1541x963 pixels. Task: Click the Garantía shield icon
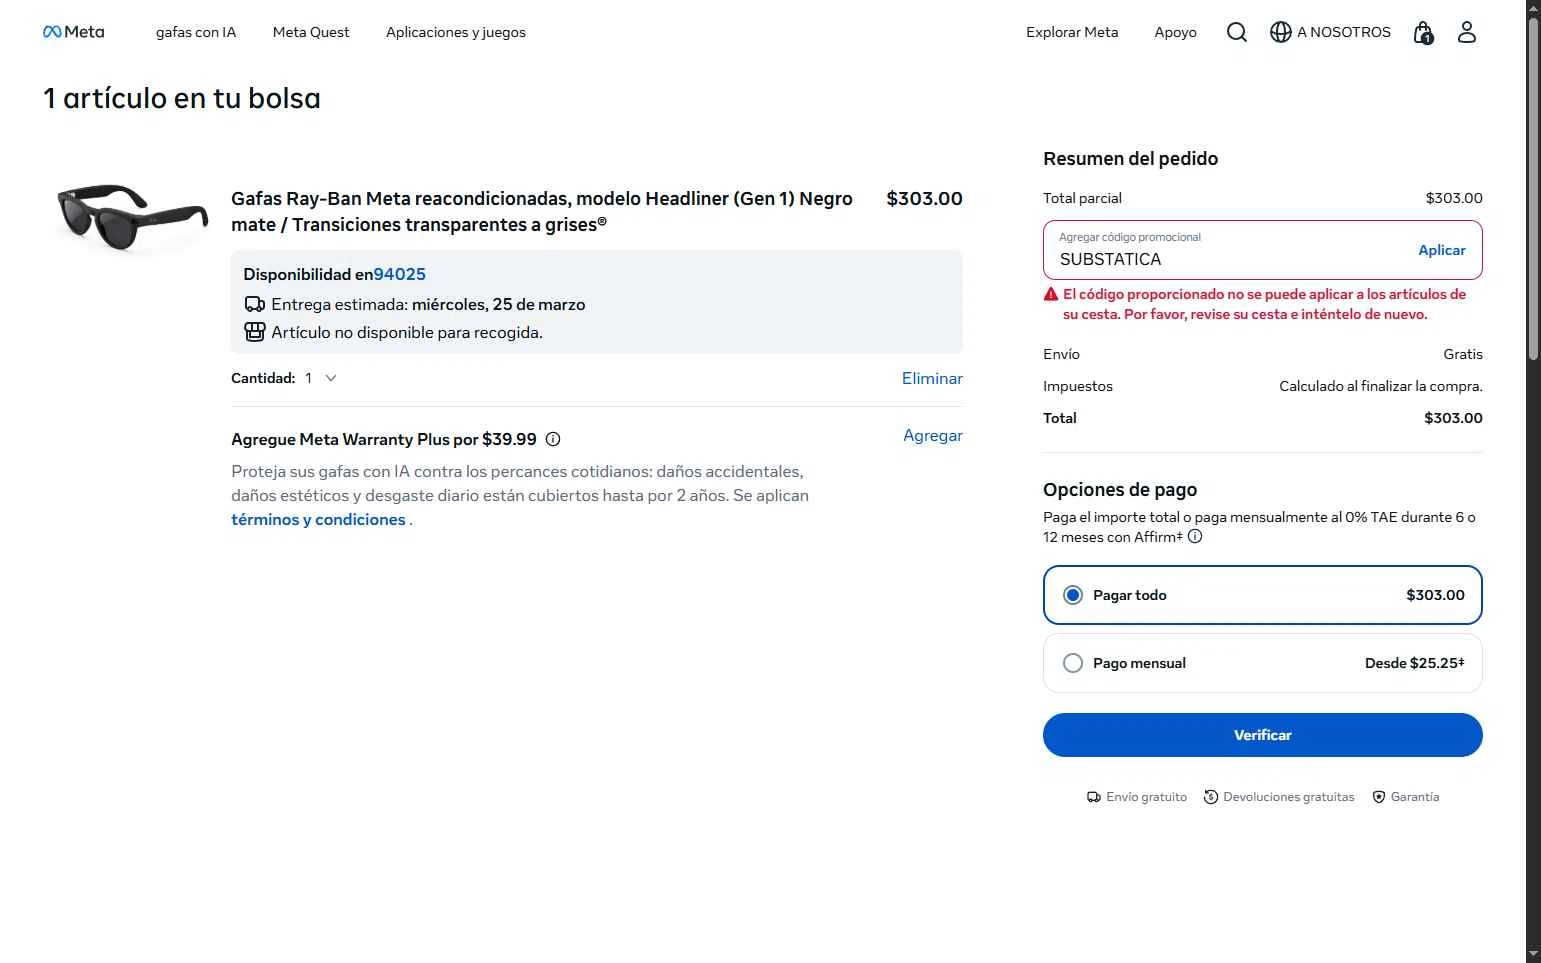[1379, 797]
